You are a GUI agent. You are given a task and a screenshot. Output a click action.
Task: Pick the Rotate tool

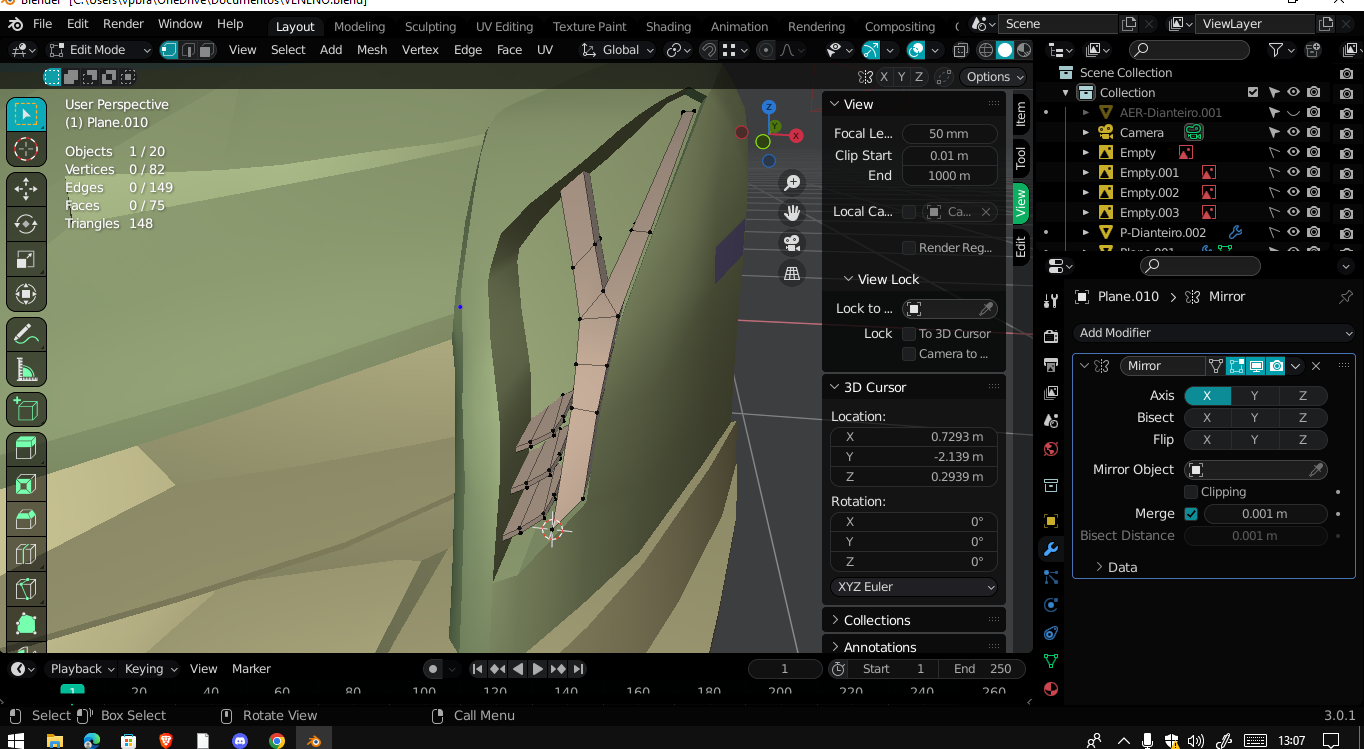[x=26, y=224]
